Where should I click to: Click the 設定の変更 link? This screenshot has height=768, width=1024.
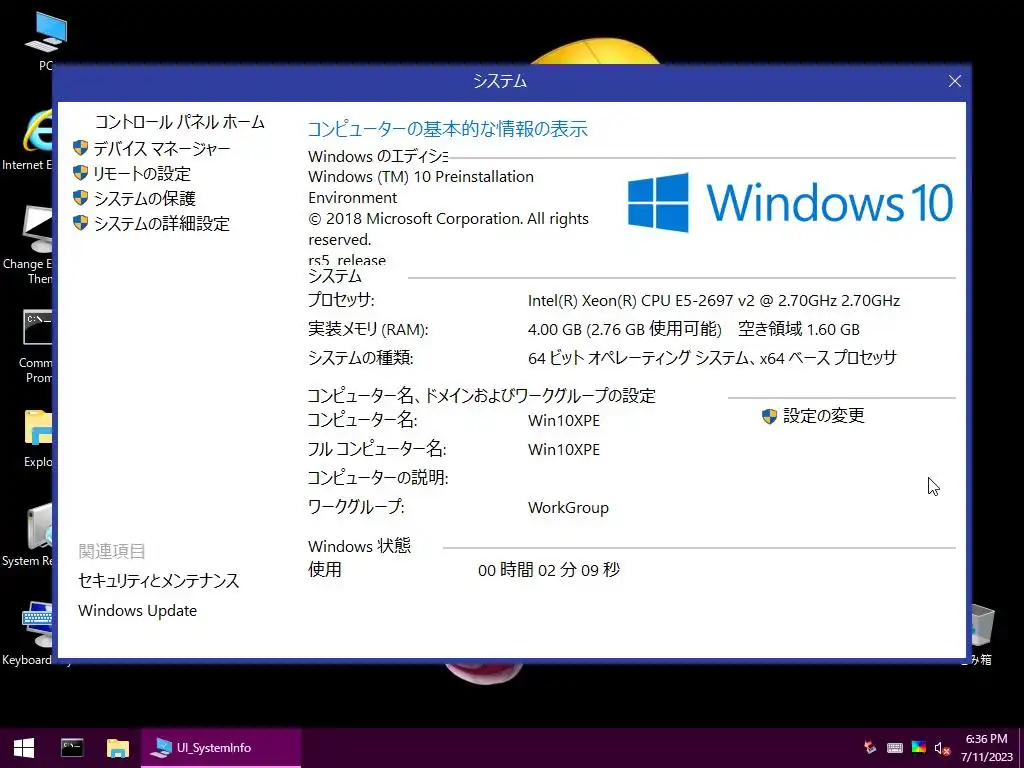tap(824, 416)
